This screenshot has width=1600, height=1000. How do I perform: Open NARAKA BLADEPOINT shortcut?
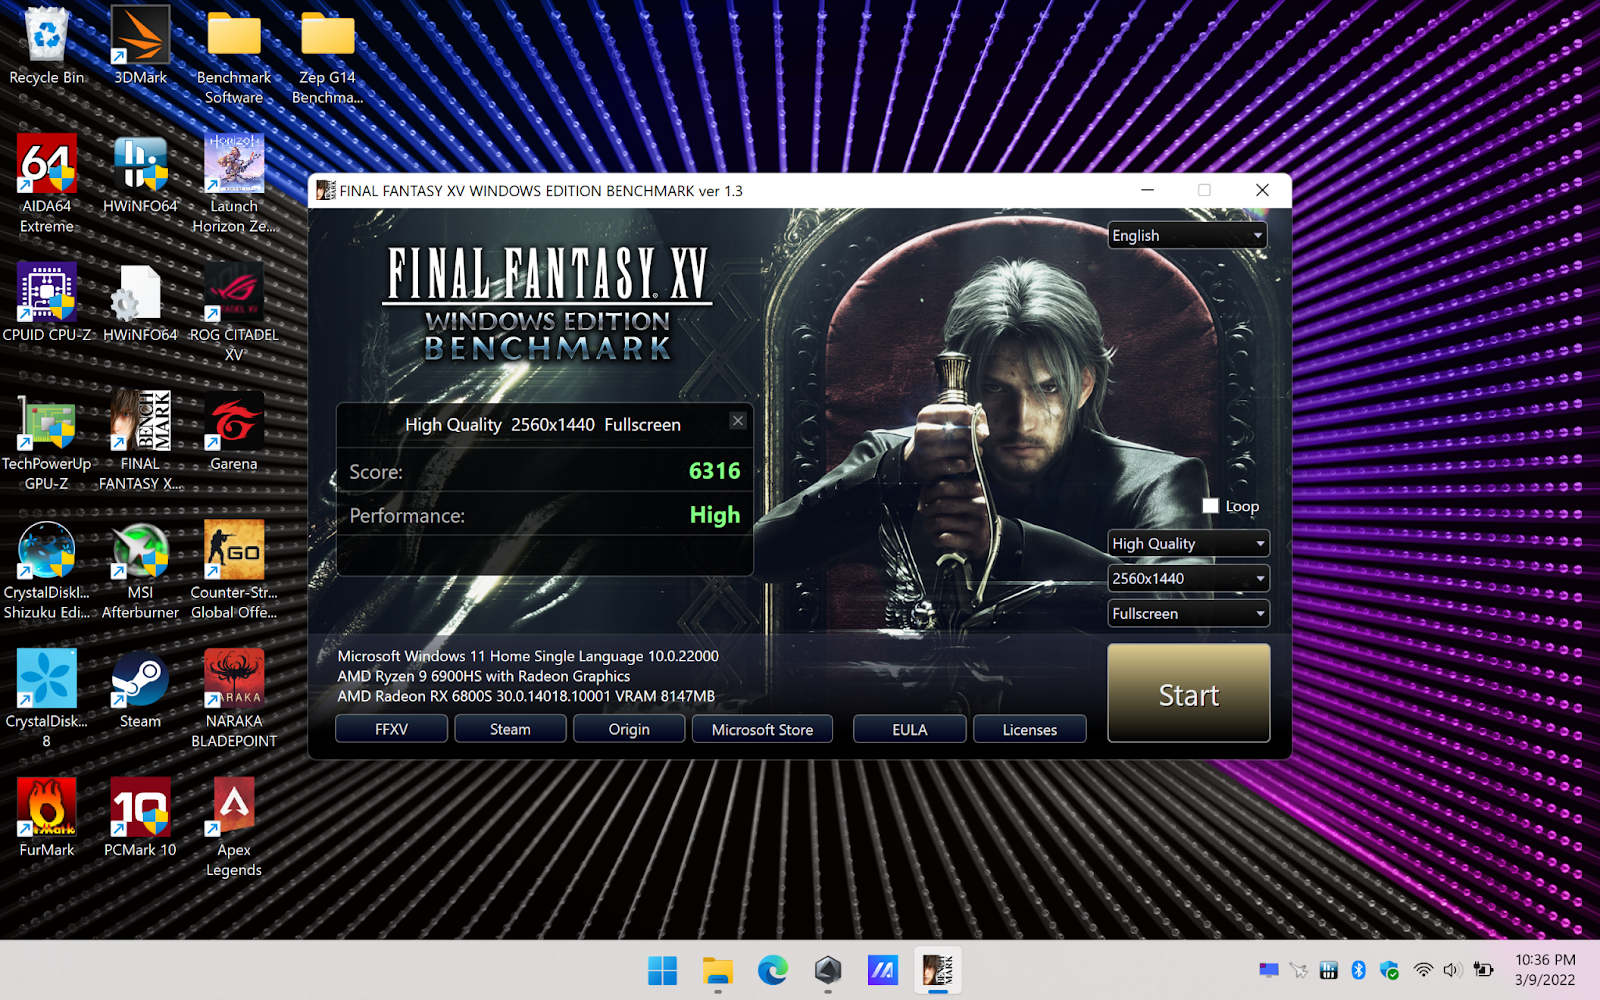[x=234, y=699]
